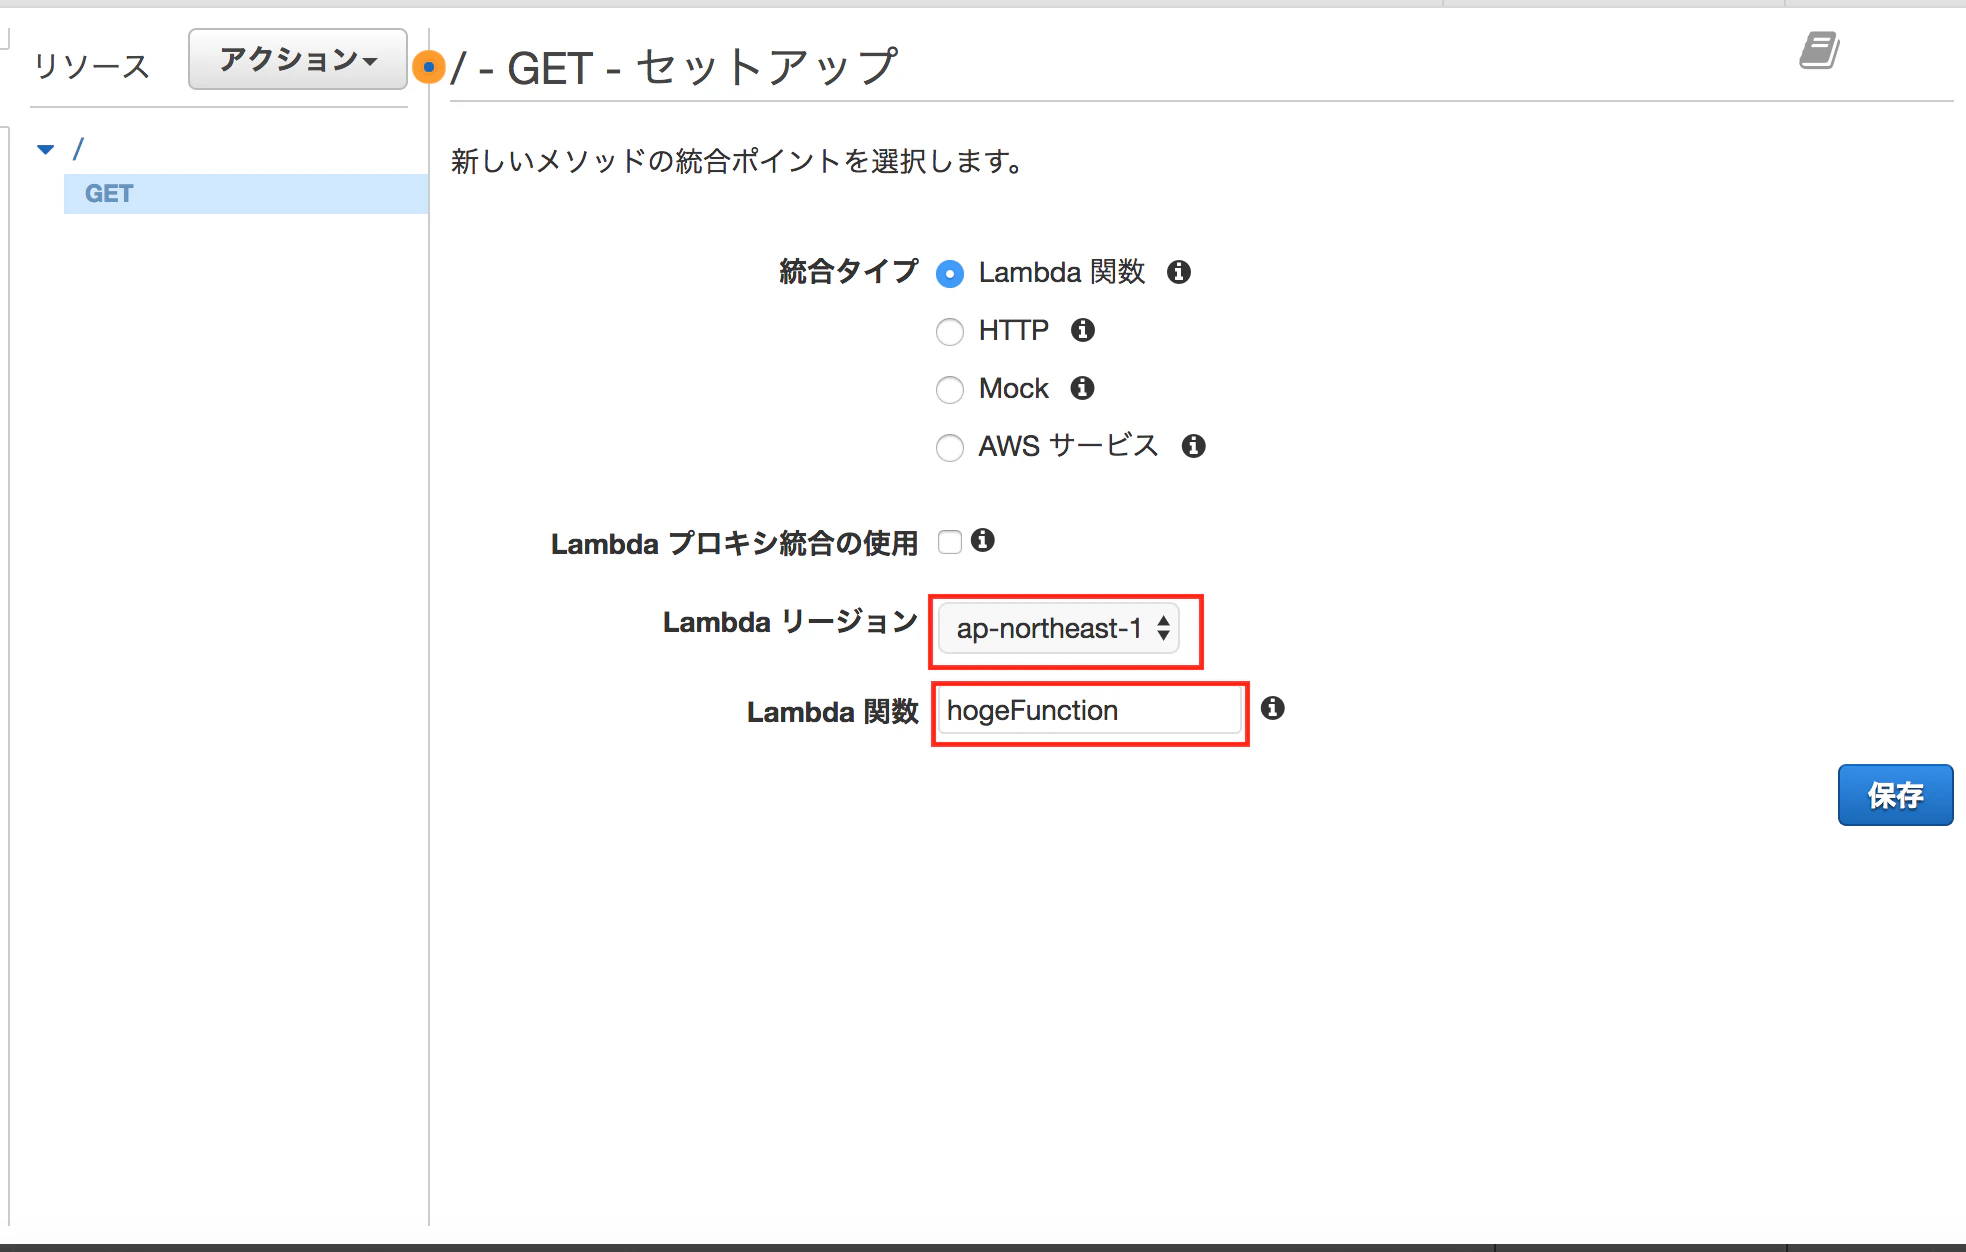Open the documentation book icon
Image resolution: width=1966 pixels, height=1252 pixels.
1819,50
